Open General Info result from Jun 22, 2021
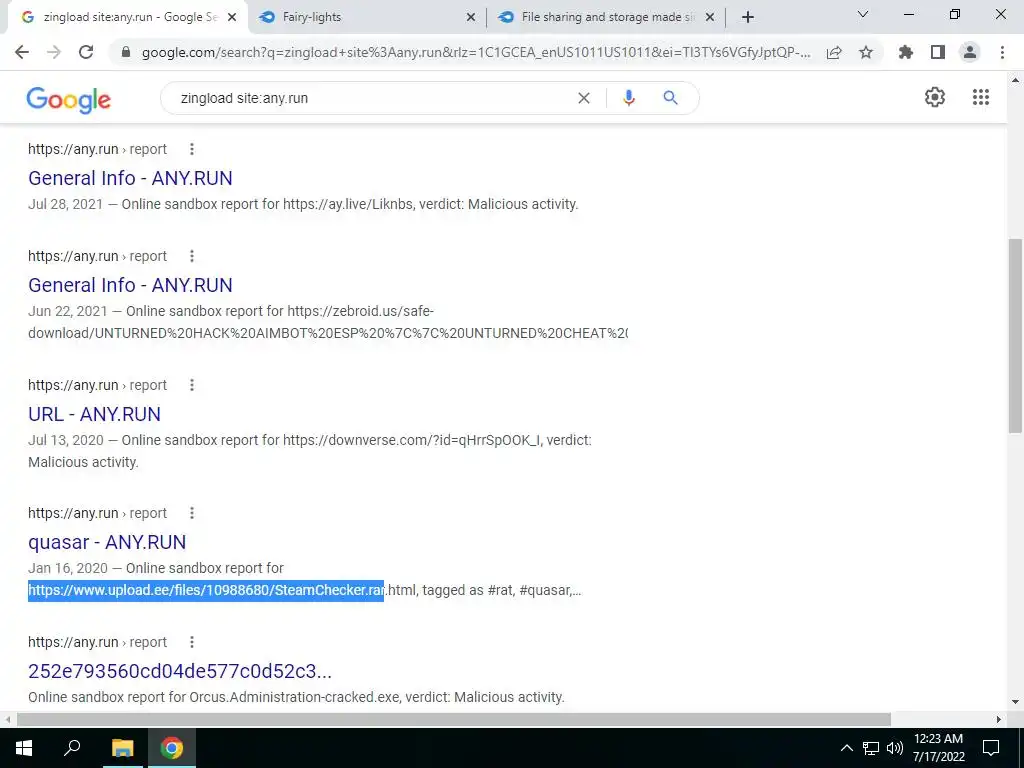The height and width of the screenshot is (768, 1024). click(x=130, y=285)
